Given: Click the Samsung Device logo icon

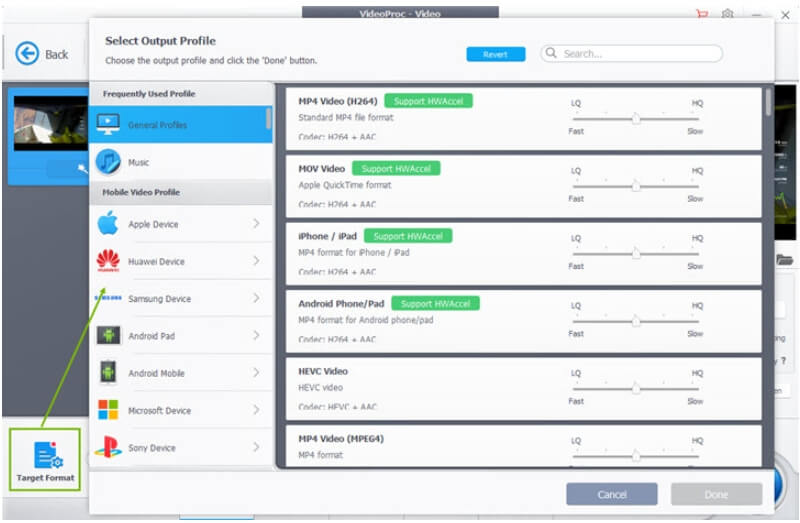Looking at the screenshot, I should (108, 297).
